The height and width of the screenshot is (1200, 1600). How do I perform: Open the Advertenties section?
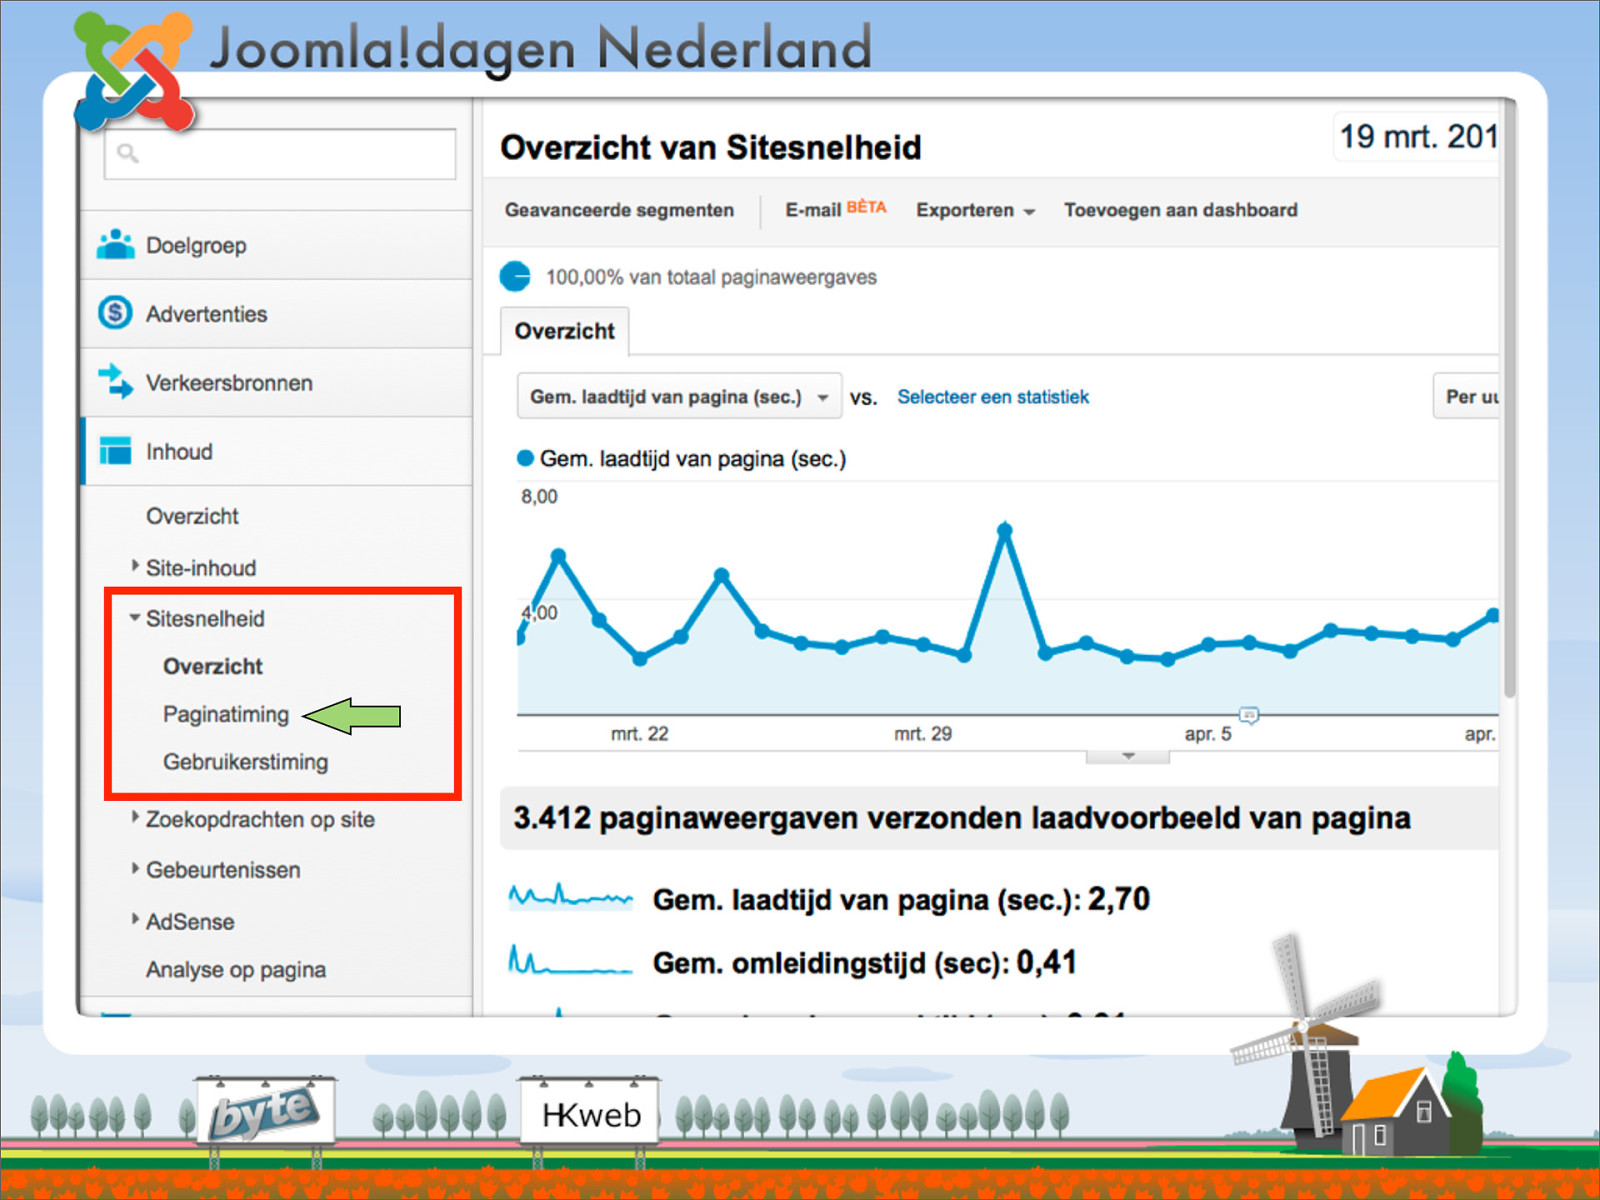pyautogui.click(x=277, y=314)
